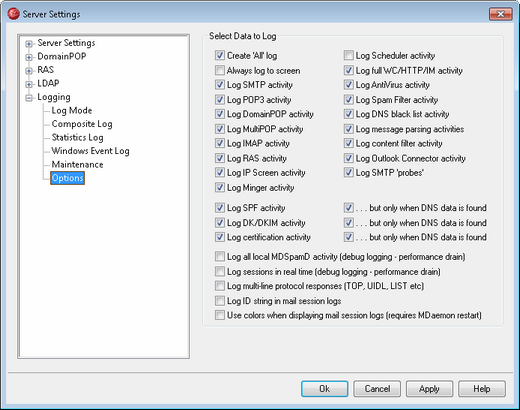Enable Use colors when displaying session logs

[220, 315]
